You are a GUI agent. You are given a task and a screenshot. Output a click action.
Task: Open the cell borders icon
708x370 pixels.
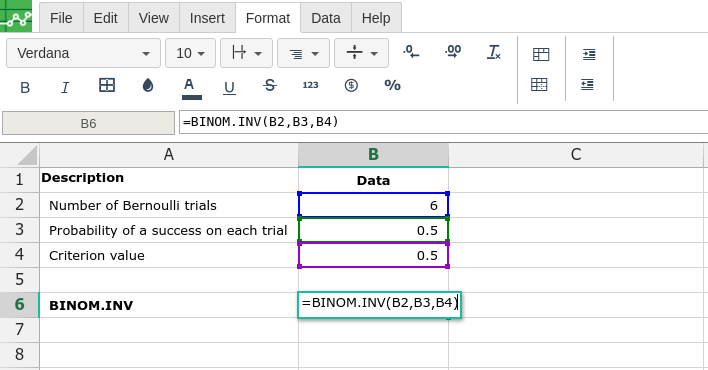click(x=107, y=85)
